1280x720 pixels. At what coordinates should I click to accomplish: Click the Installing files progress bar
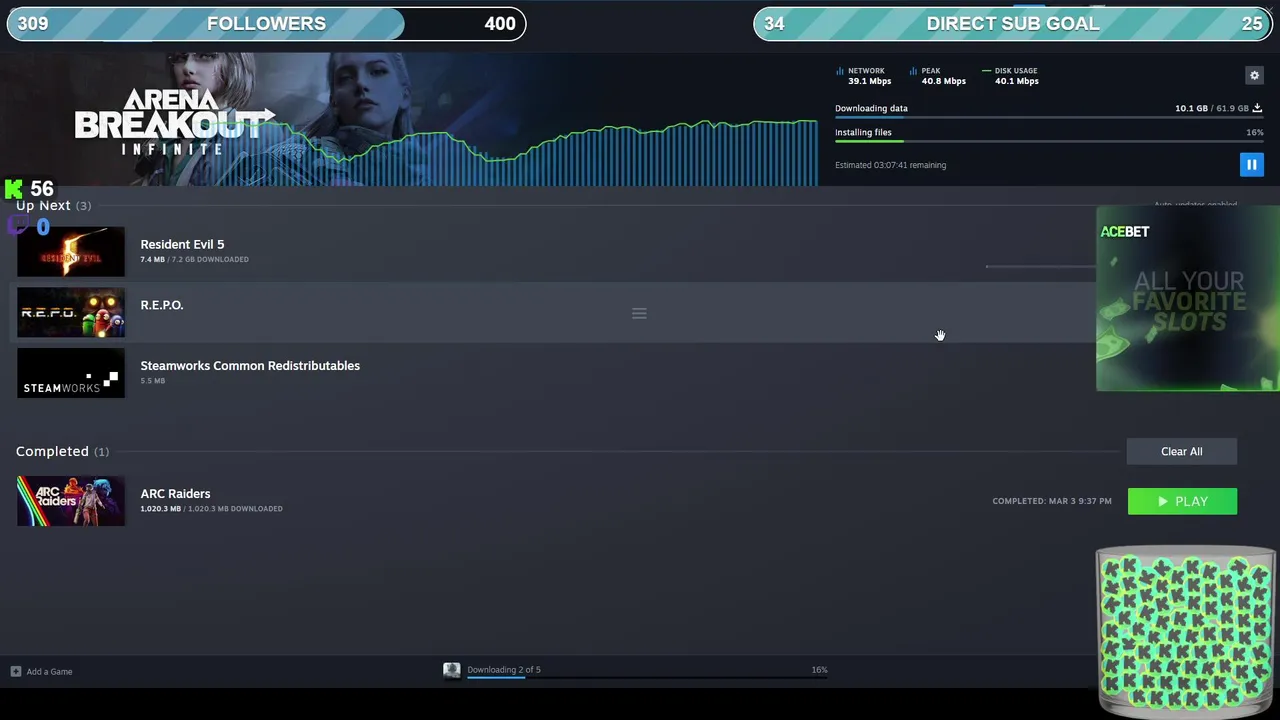pyautogui.click(x=1049, y=141)
